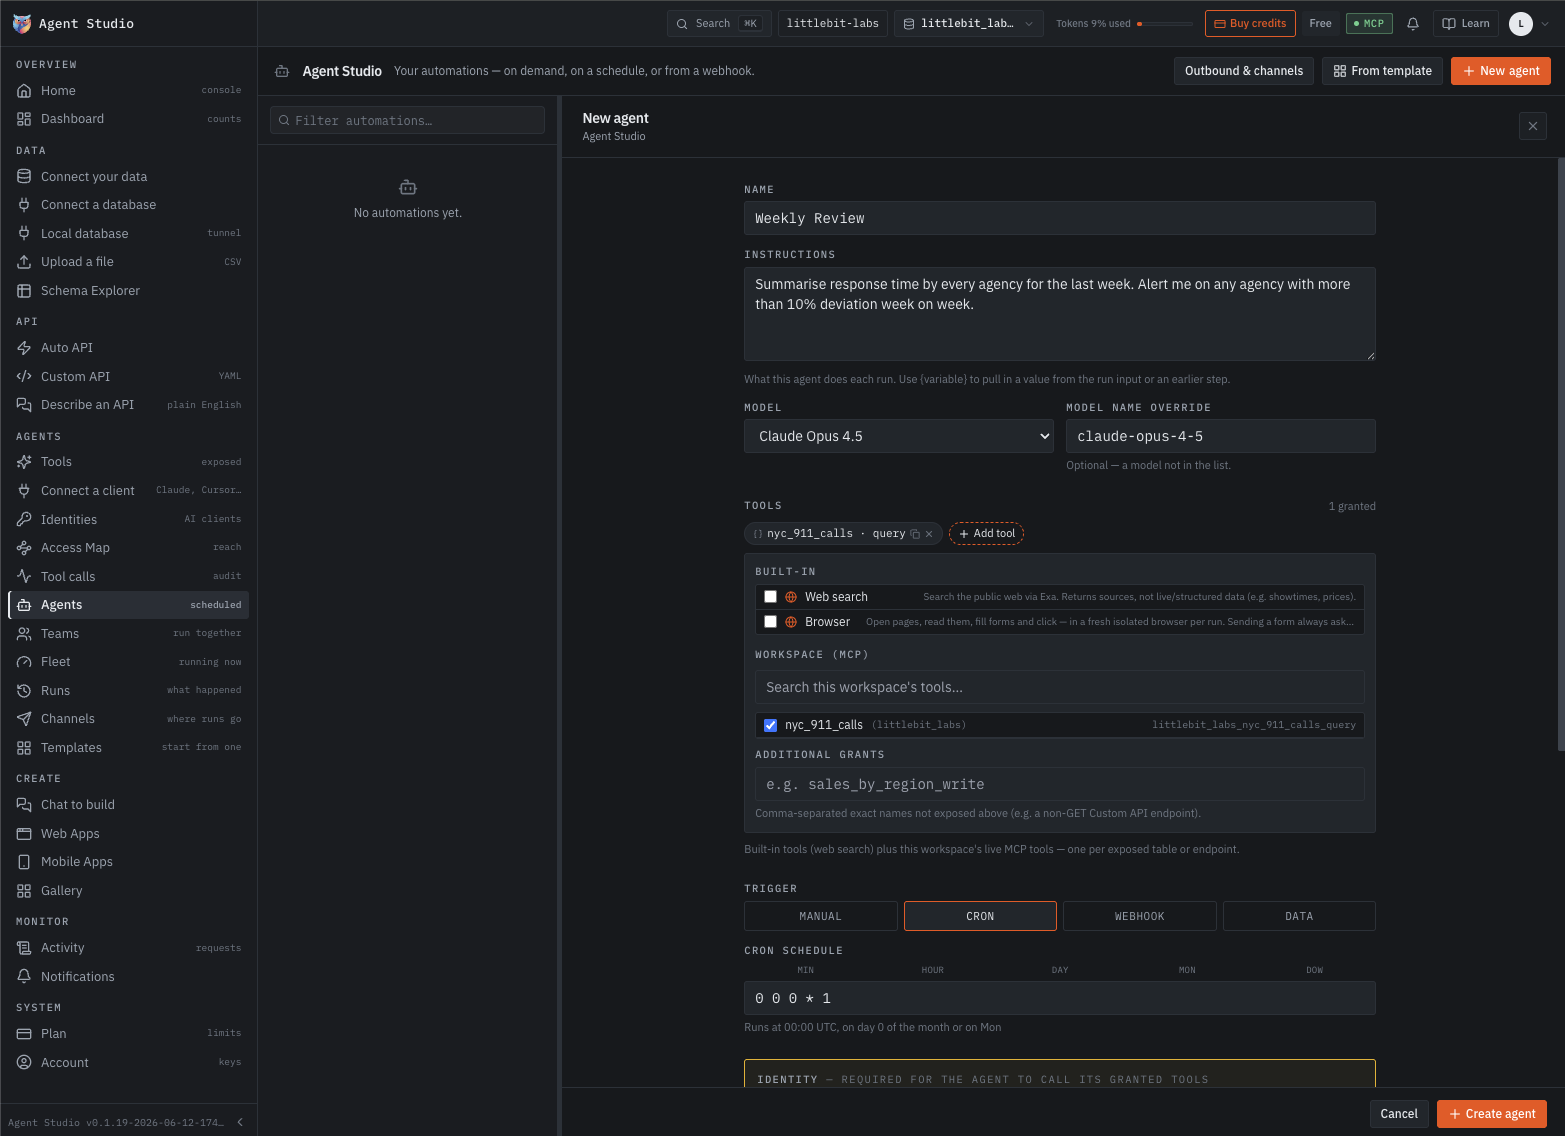Click the Model name override field
This screenshot has height=1136, width=1565.
[x=1220, y=436]
